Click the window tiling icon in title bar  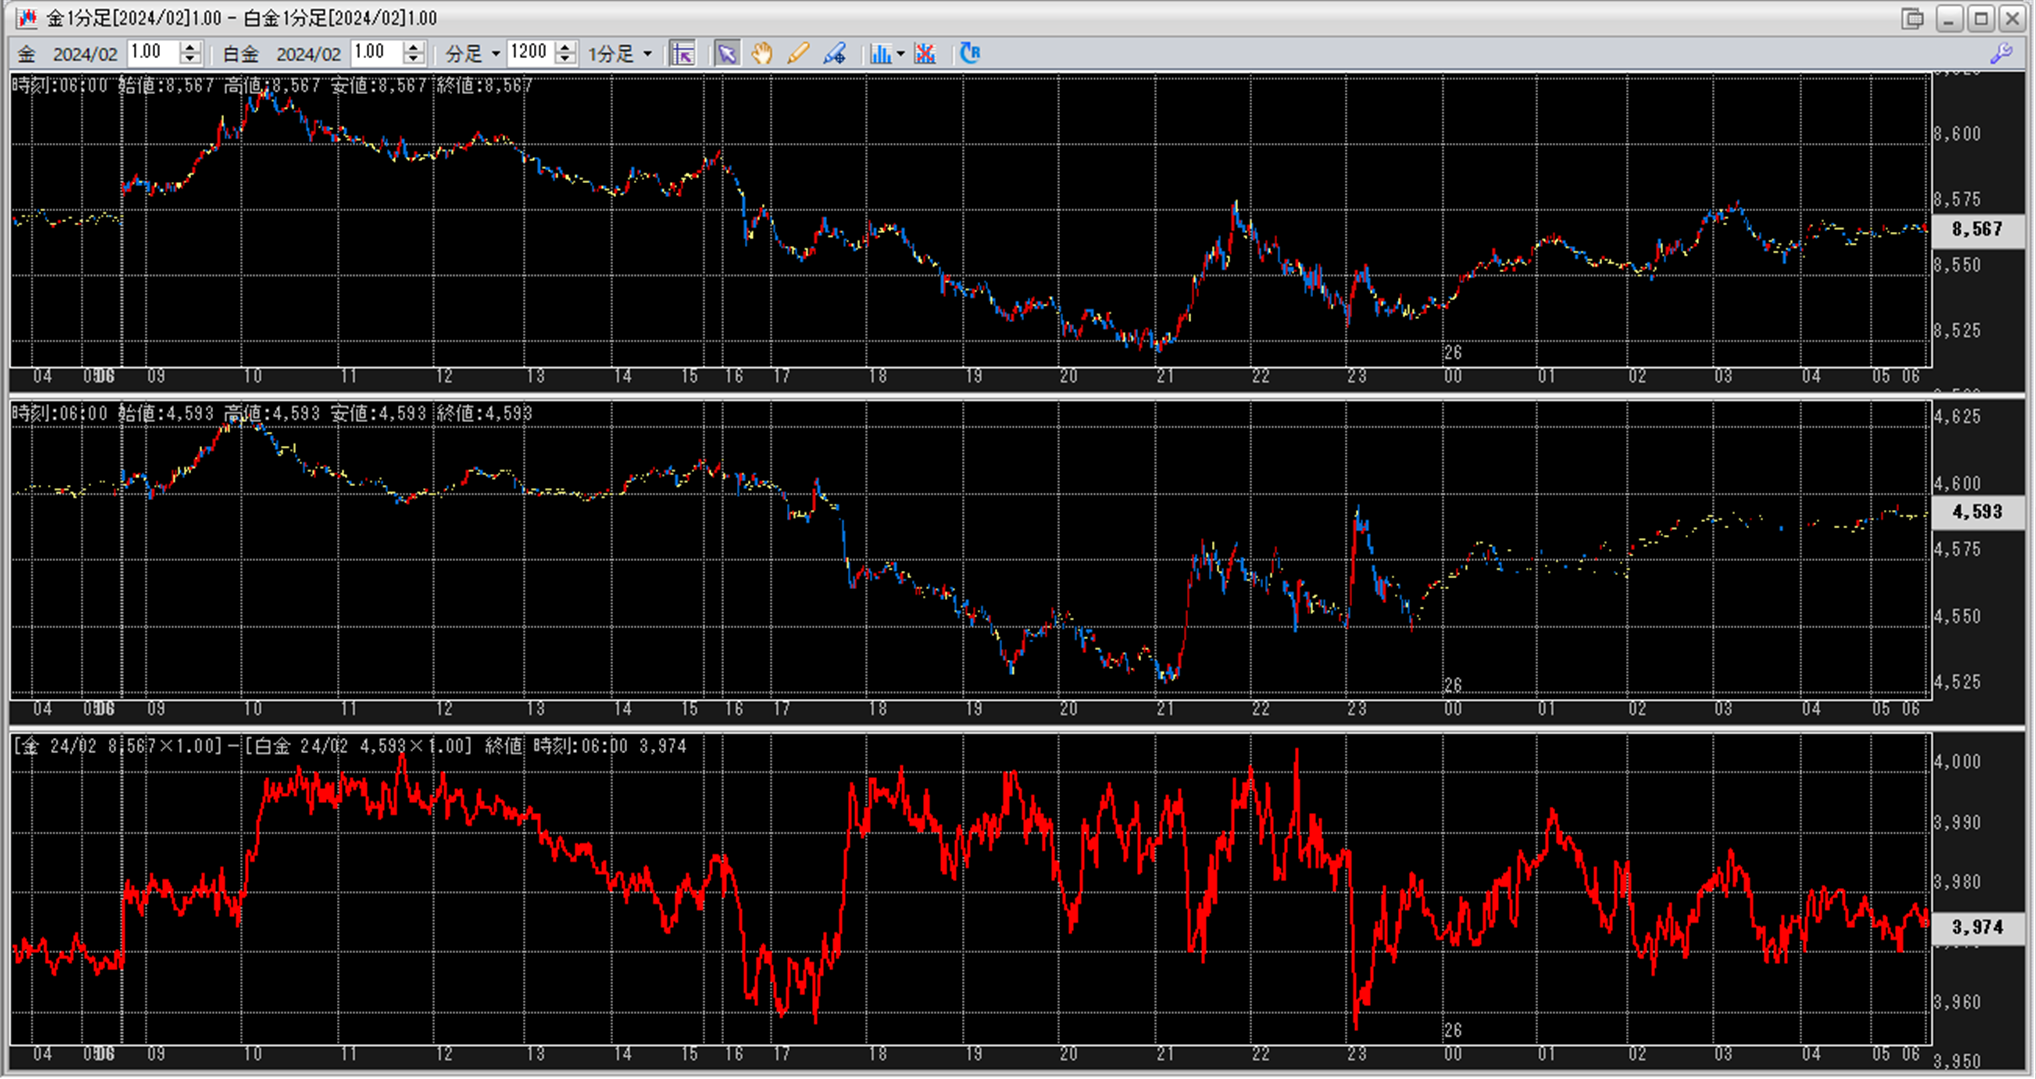pyautogui.click(x=1912, y=18)
